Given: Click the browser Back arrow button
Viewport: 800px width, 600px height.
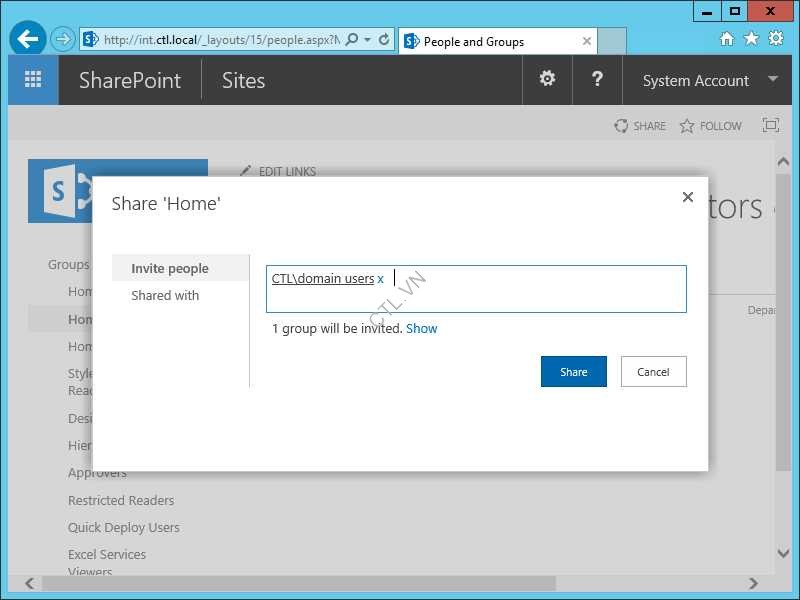Looking at the screenshot, I should [x=28, y=40].
